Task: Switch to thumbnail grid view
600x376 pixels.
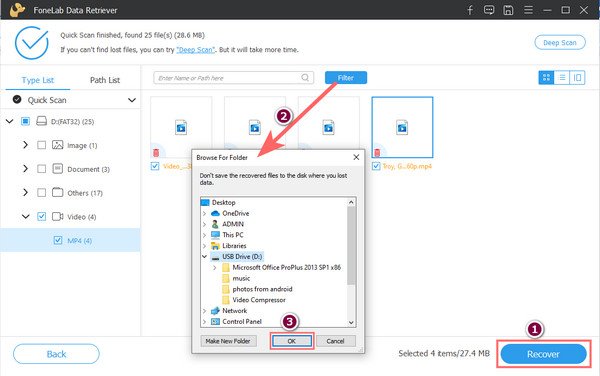Action: click(546, 78)
